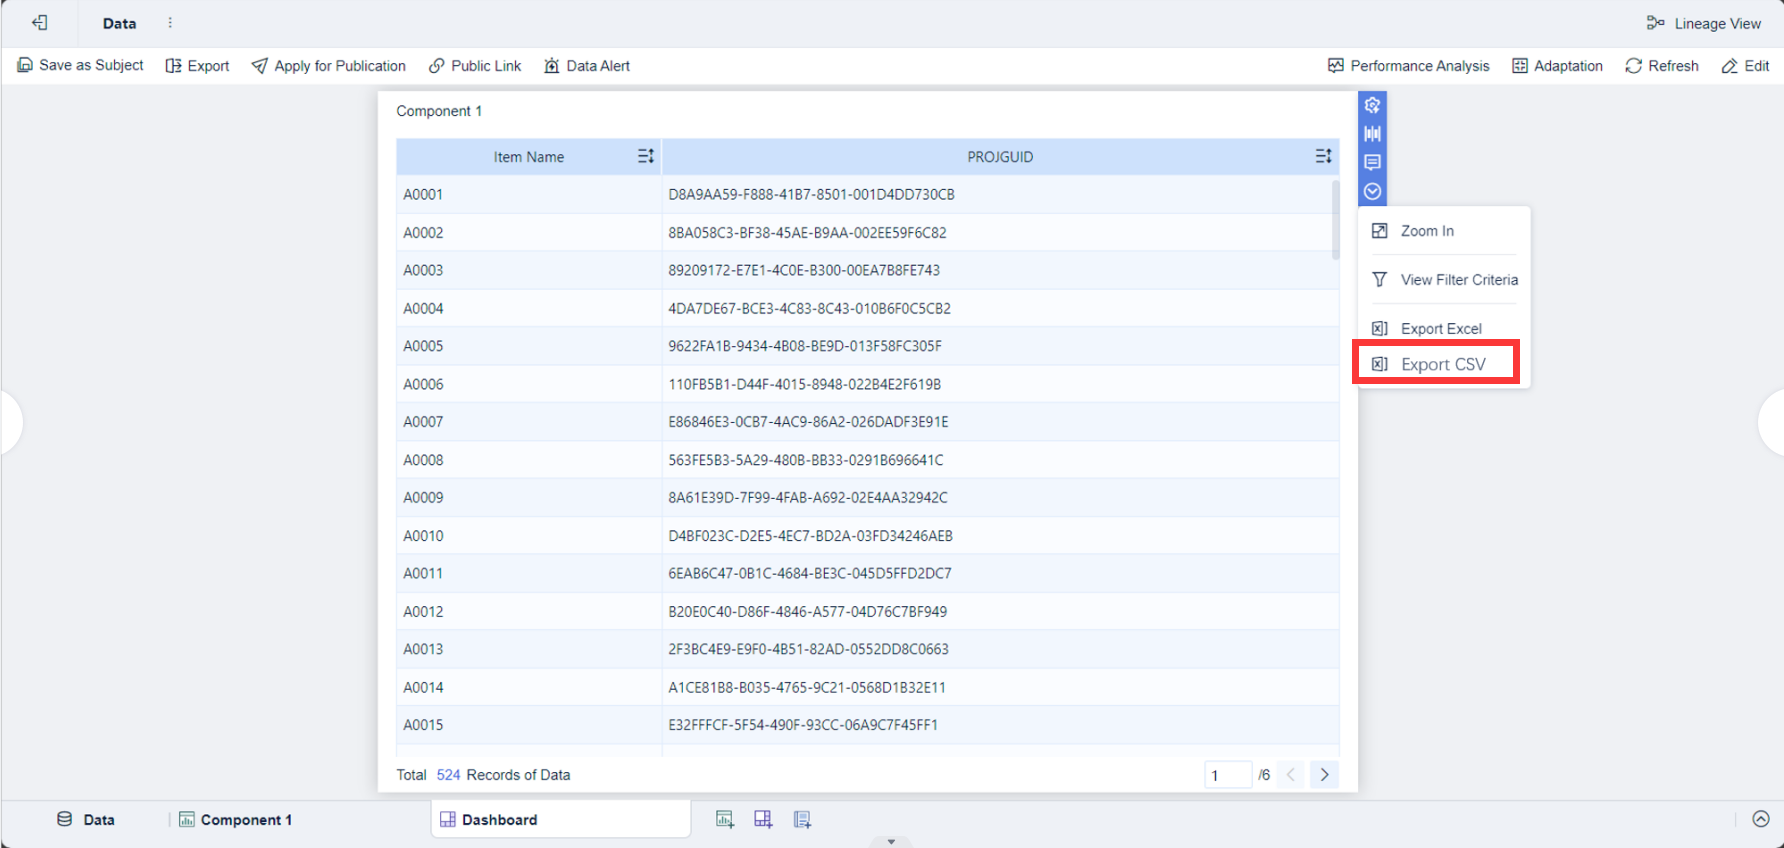Click the Component 1 title text

(439, 111)
